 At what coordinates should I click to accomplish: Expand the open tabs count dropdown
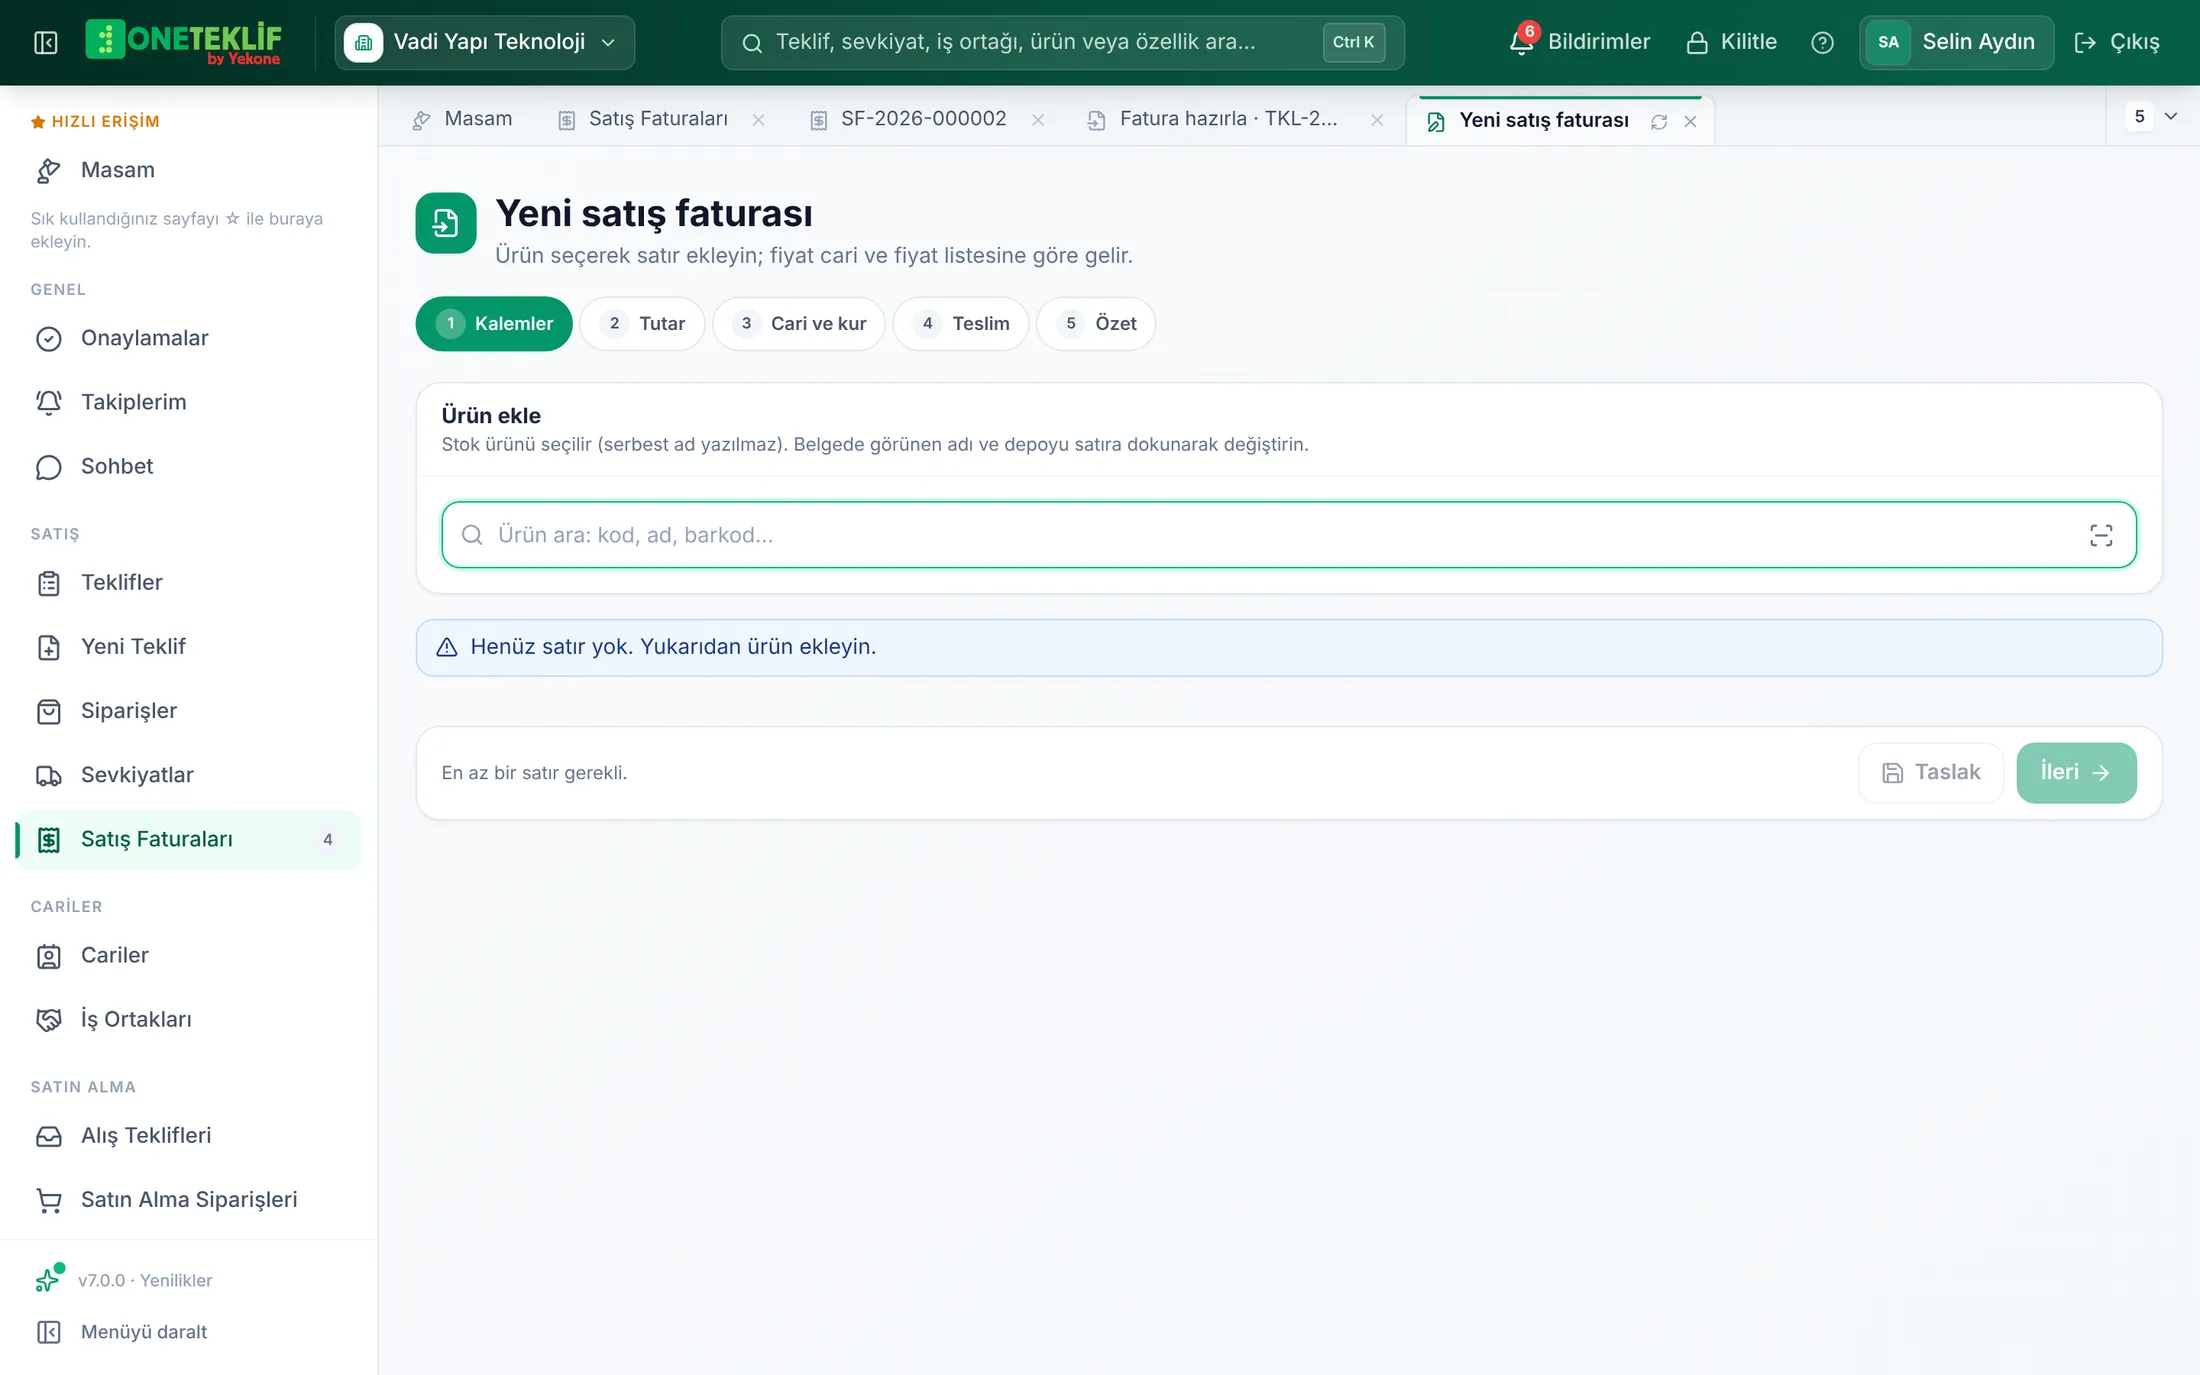[2153, 116]
